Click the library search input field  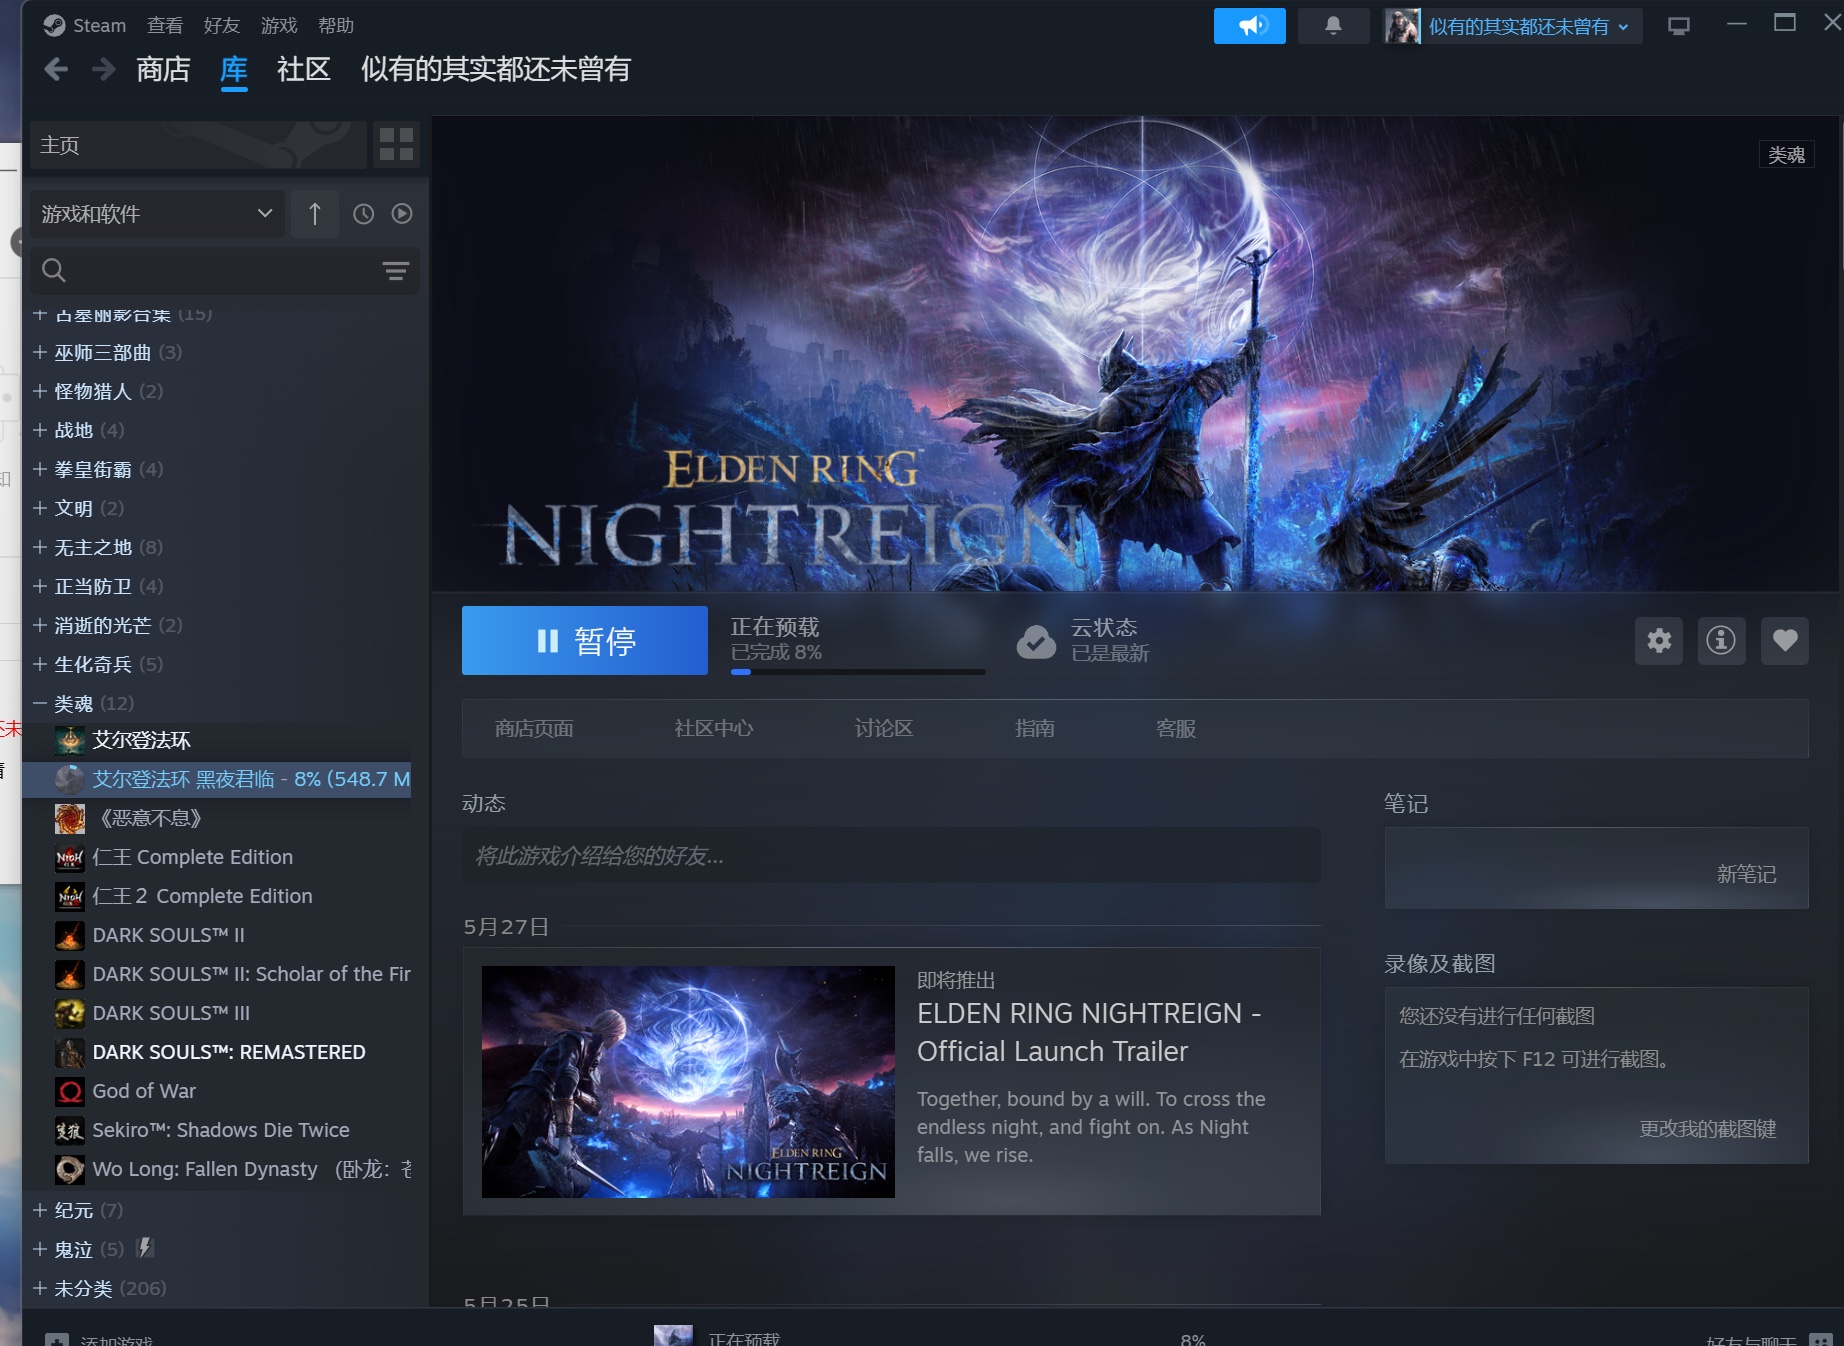225,270
